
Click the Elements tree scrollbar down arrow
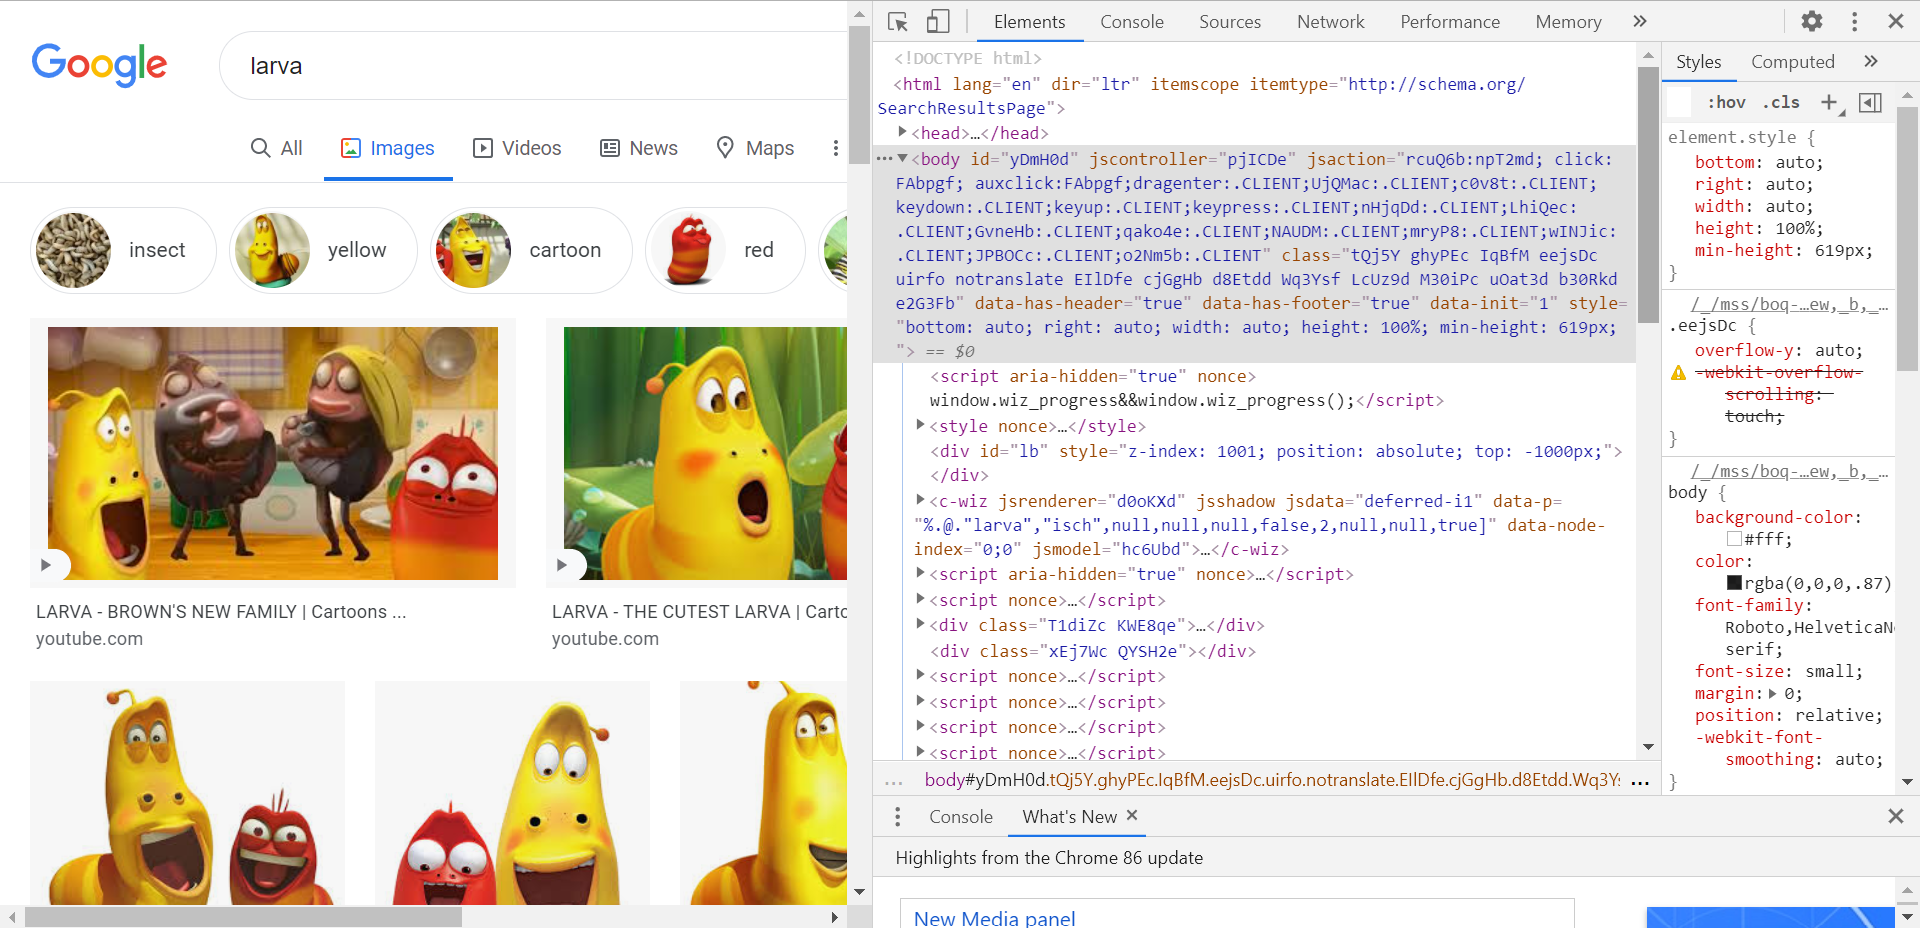point(1648,747)
